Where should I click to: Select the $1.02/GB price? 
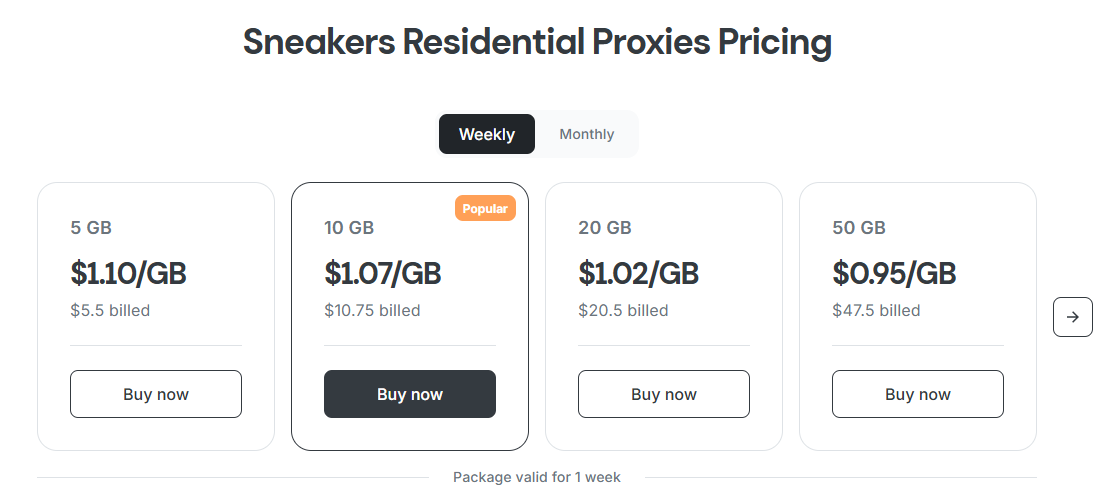(638, 273)
